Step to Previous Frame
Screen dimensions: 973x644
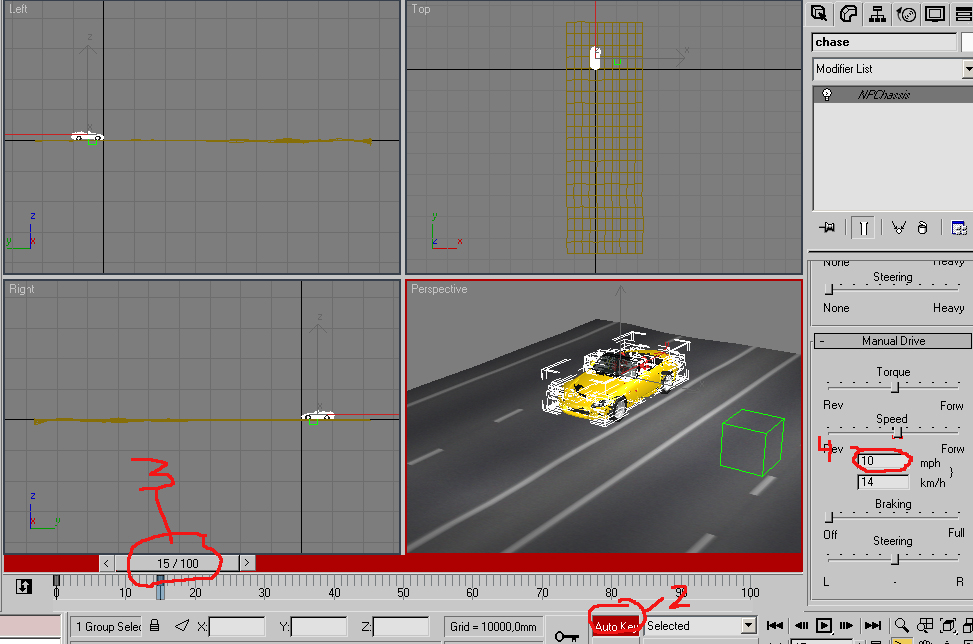point(801,625)
